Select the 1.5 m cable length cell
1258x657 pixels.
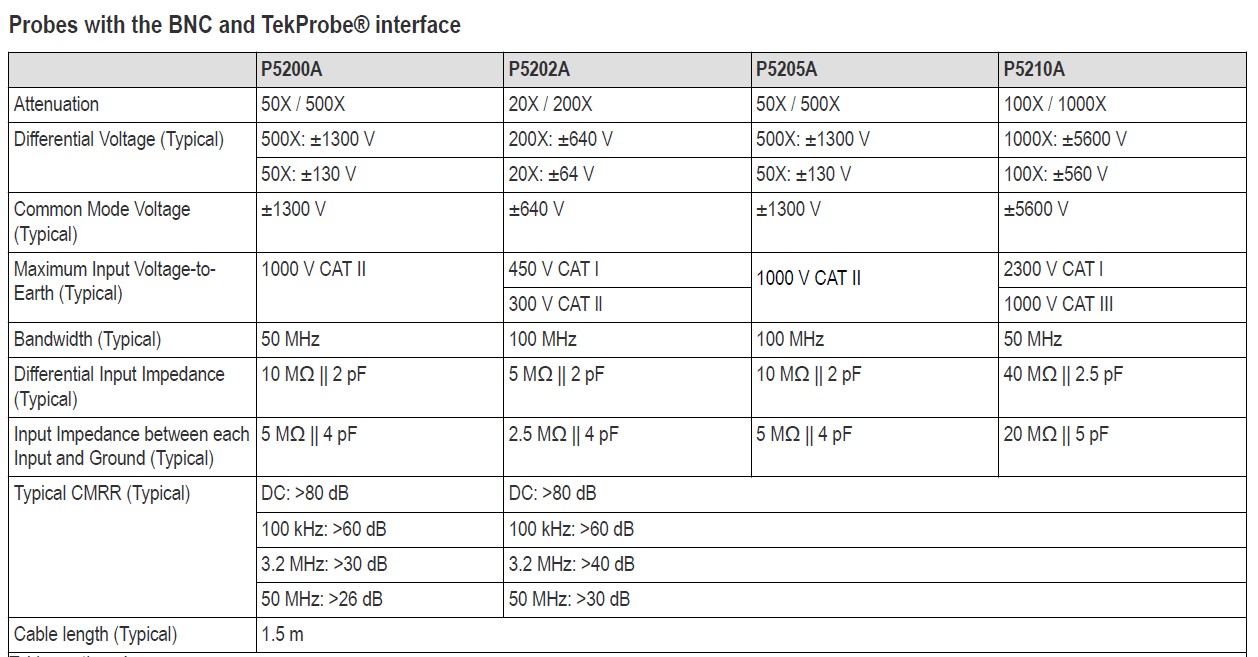click(x=283, y=634)
